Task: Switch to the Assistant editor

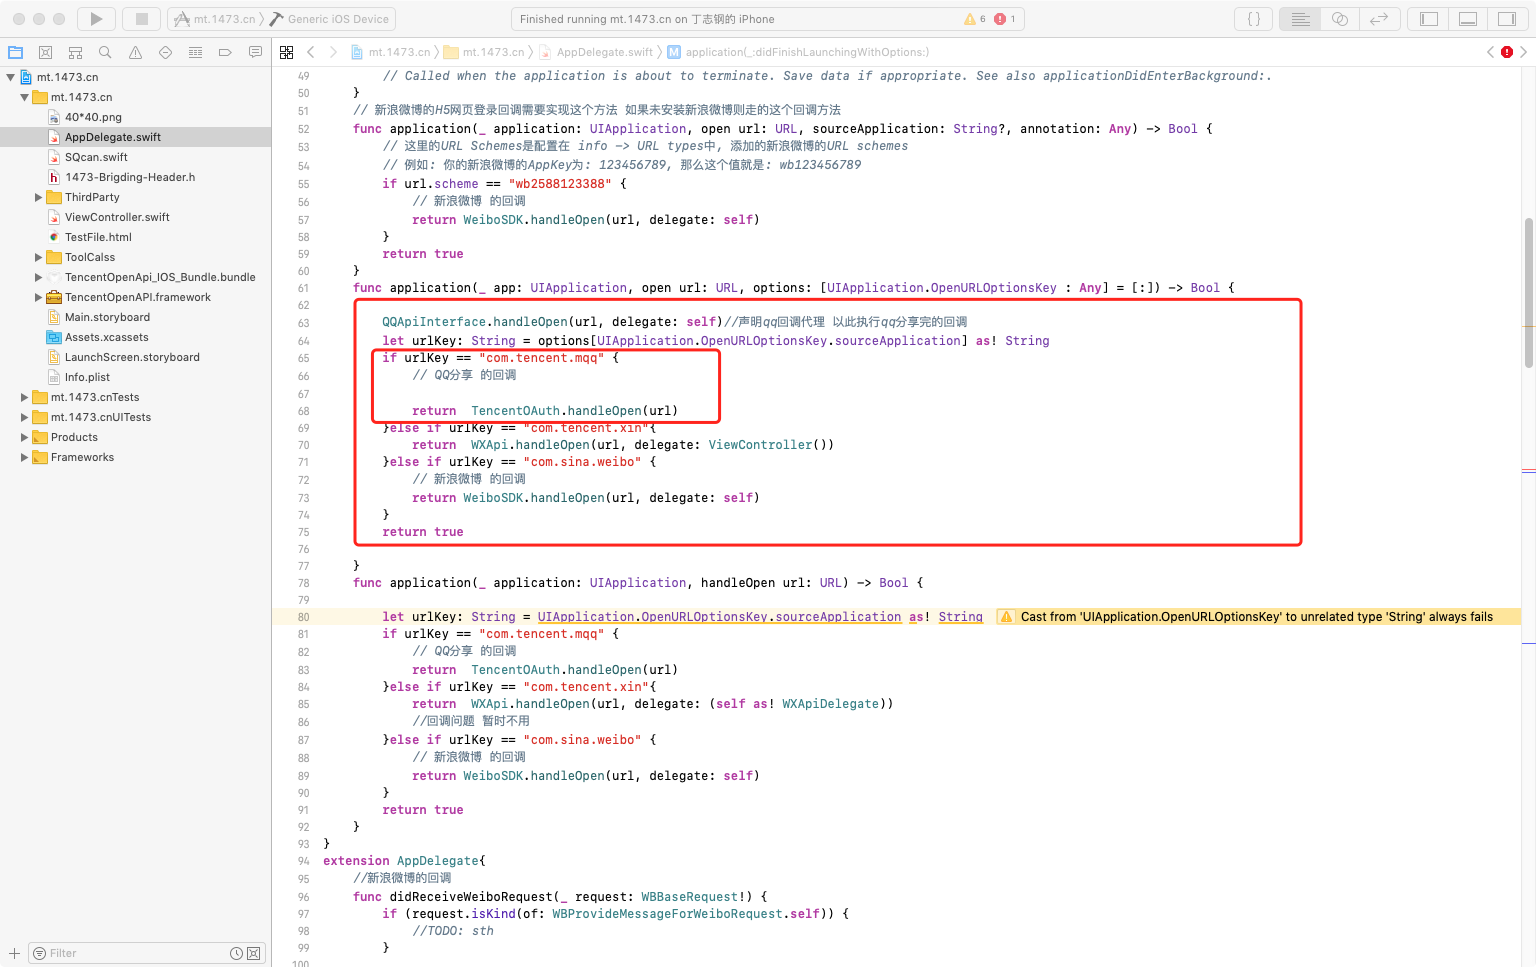Action: [1340, 19]
